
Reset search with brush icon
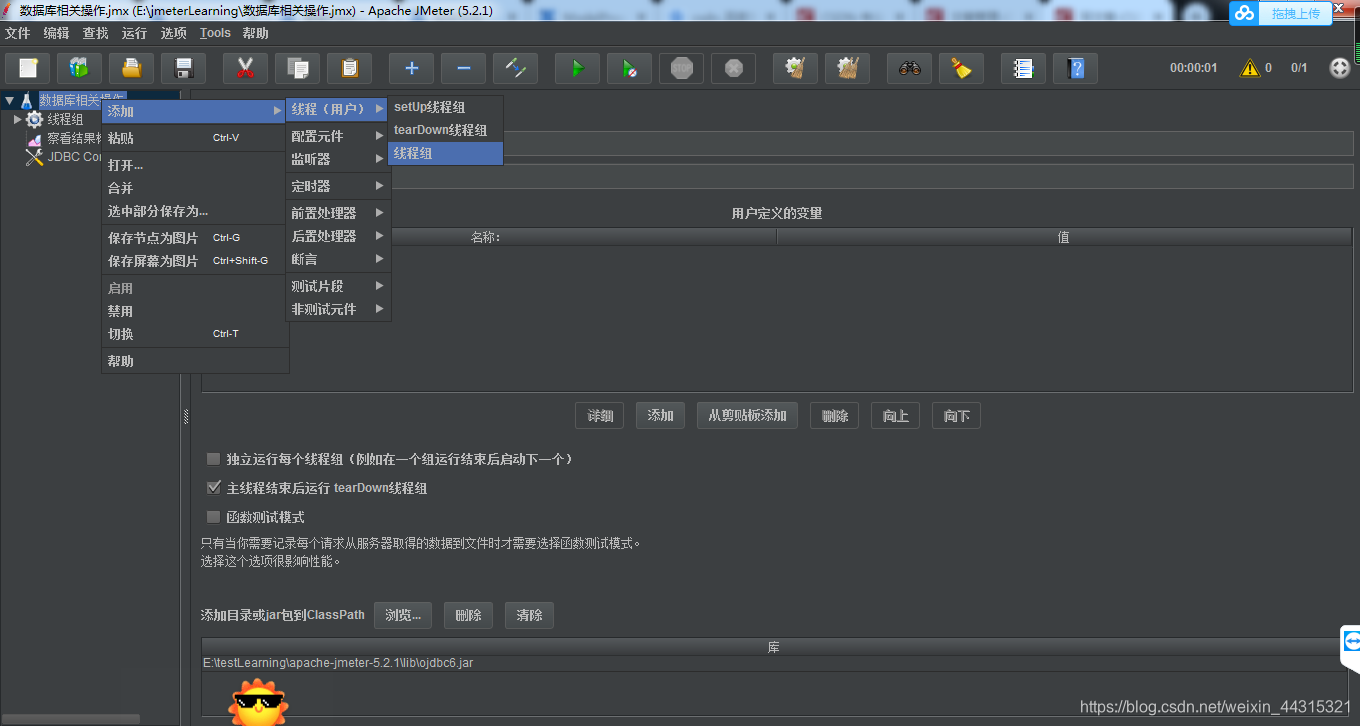click(962, 68)
